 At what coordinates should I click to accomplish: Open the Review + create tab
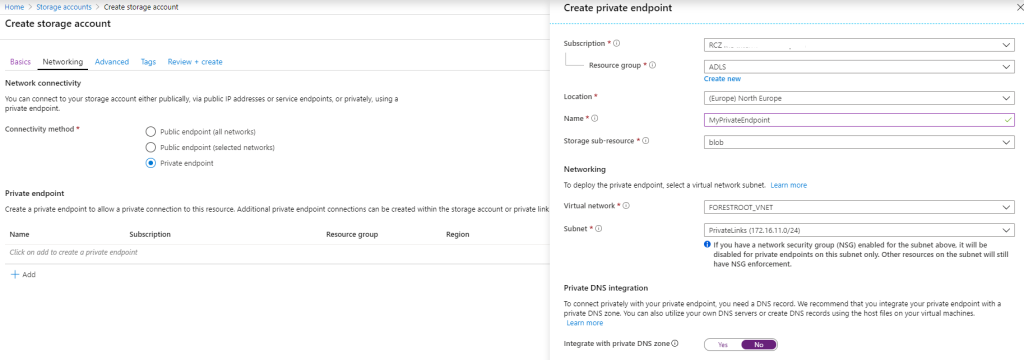point(195,62)
